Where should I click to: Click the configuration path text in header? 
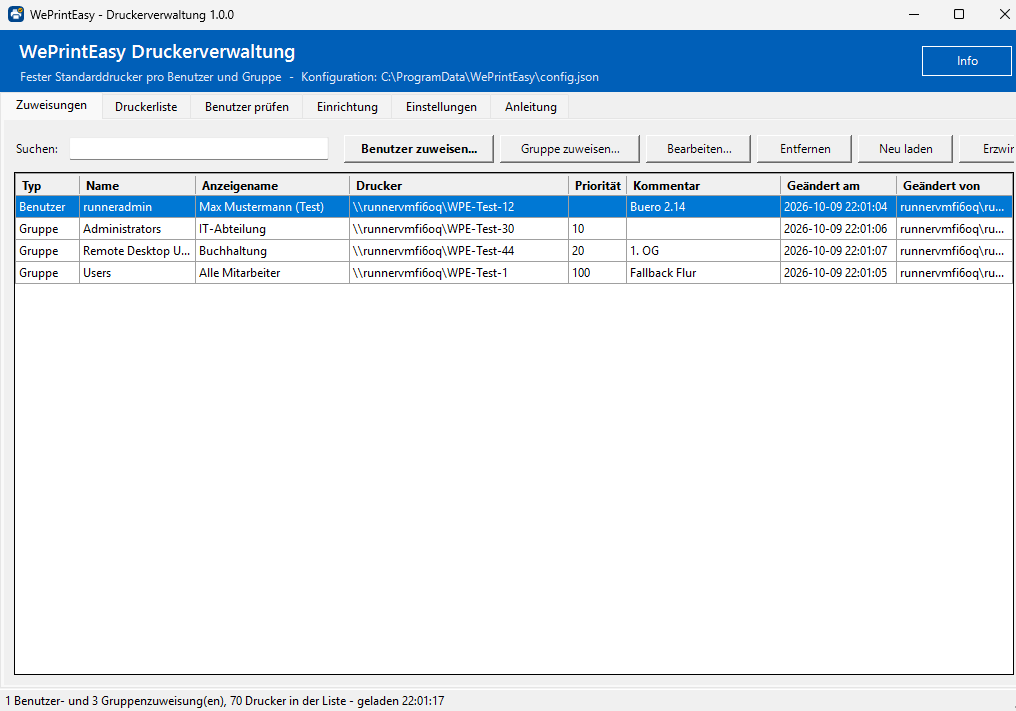450,77
